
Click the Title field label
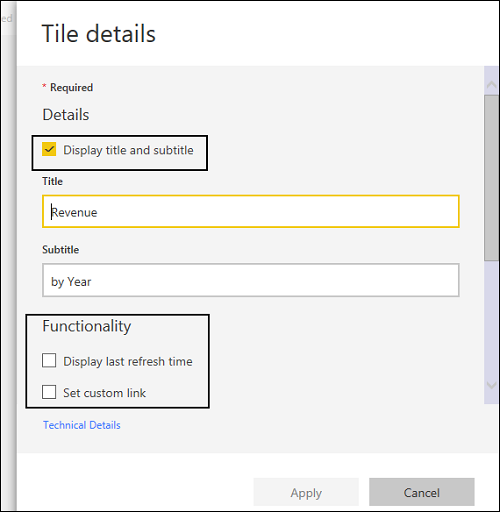click(x=52, y=181)
